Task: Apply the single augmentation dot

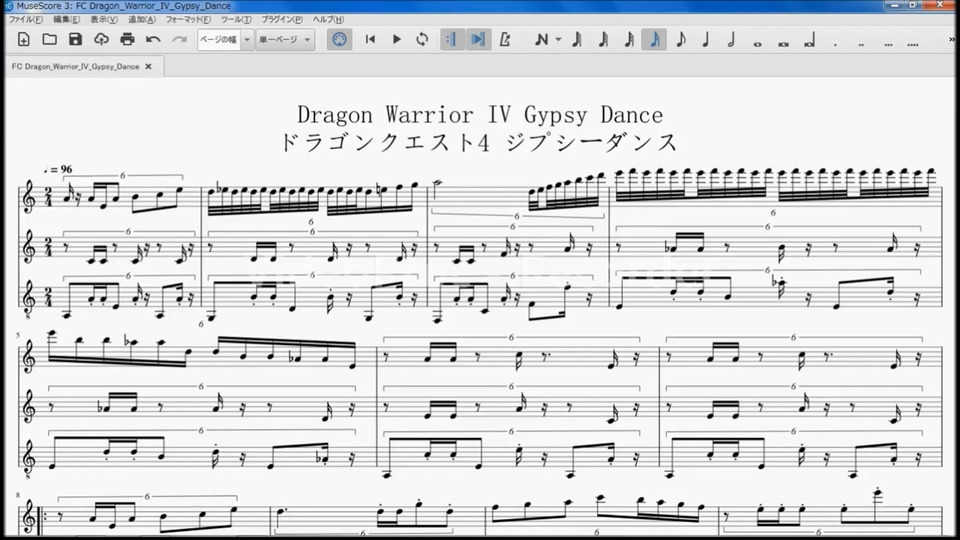Action: (x=835, y=43)
